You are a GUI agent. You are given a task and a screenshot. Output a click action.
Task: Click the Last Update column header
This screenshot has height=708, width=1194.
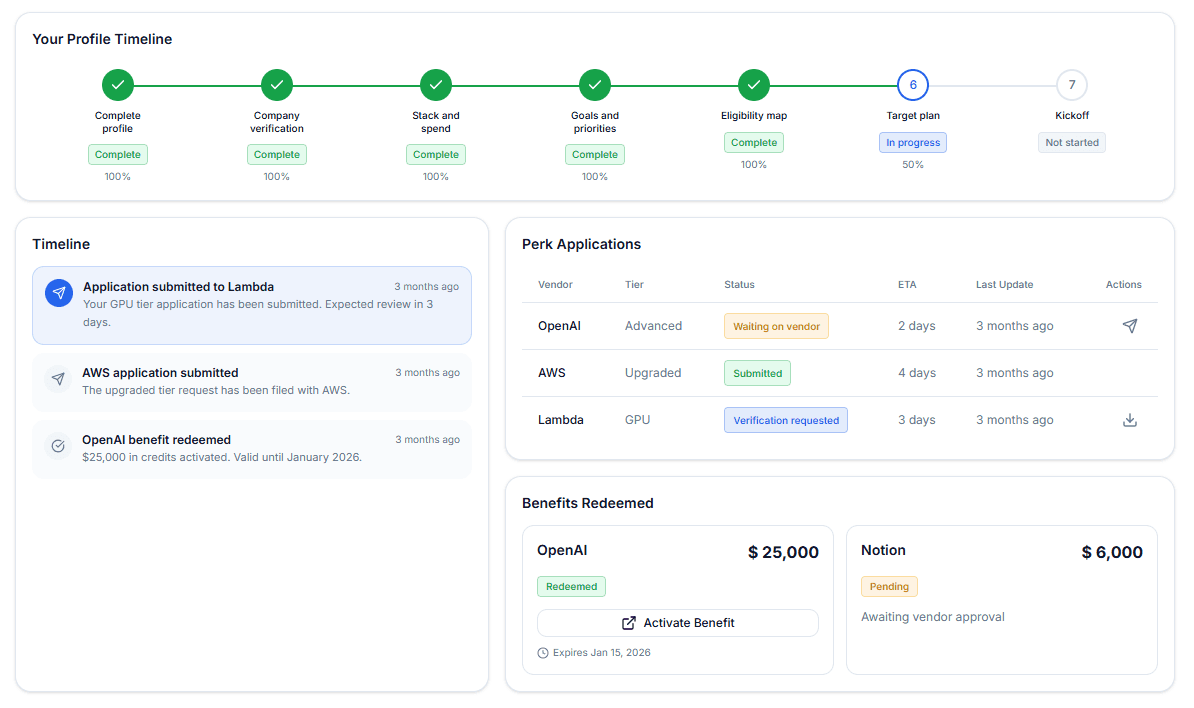(x=1004, y=285)
